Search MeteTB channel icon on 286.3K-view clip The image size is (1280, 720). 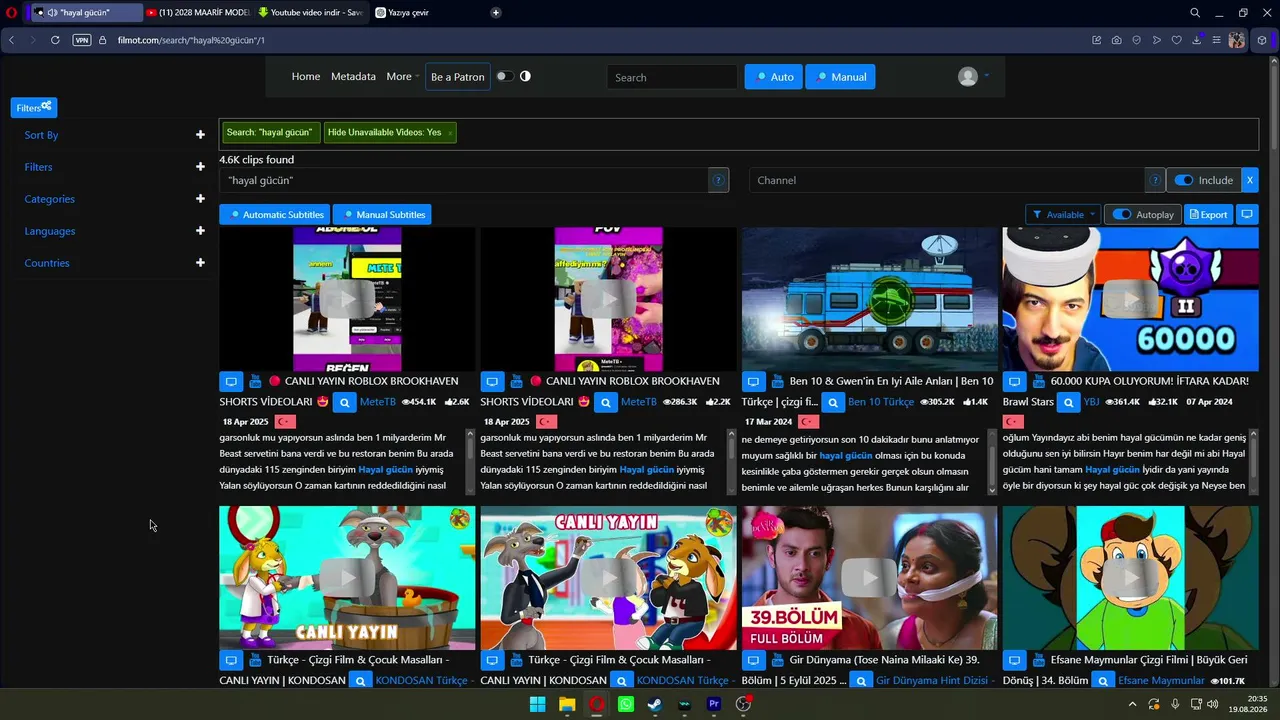pyautogui.click(x=605, y=402)
